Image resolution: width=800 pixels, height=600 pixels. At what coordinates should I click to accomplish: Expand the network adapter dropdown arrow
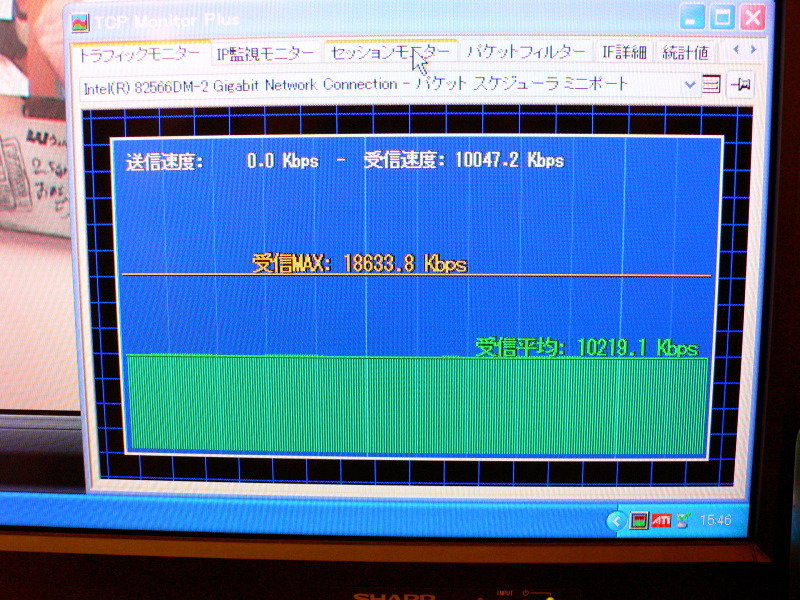tap(689, 85)
